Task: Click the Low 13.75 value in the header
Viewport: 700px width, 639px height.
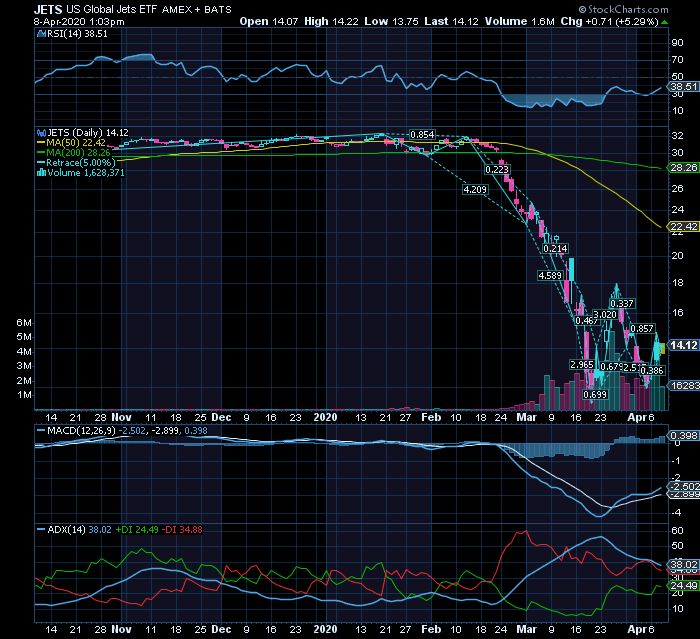Action: pyautogui.click(x=392, y=21)
